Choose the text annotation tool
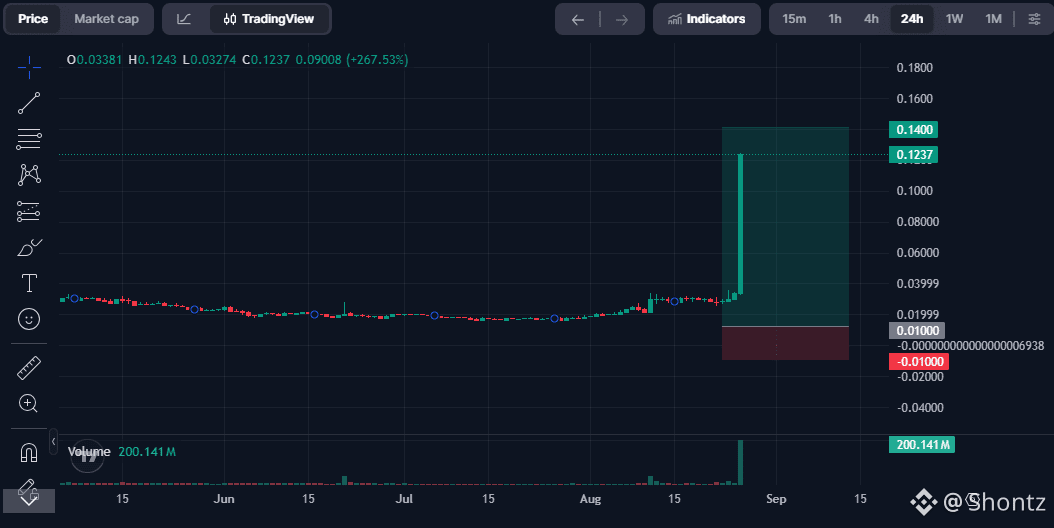Viewport: 1054px width, 528px height. click(x=29, y=283)
